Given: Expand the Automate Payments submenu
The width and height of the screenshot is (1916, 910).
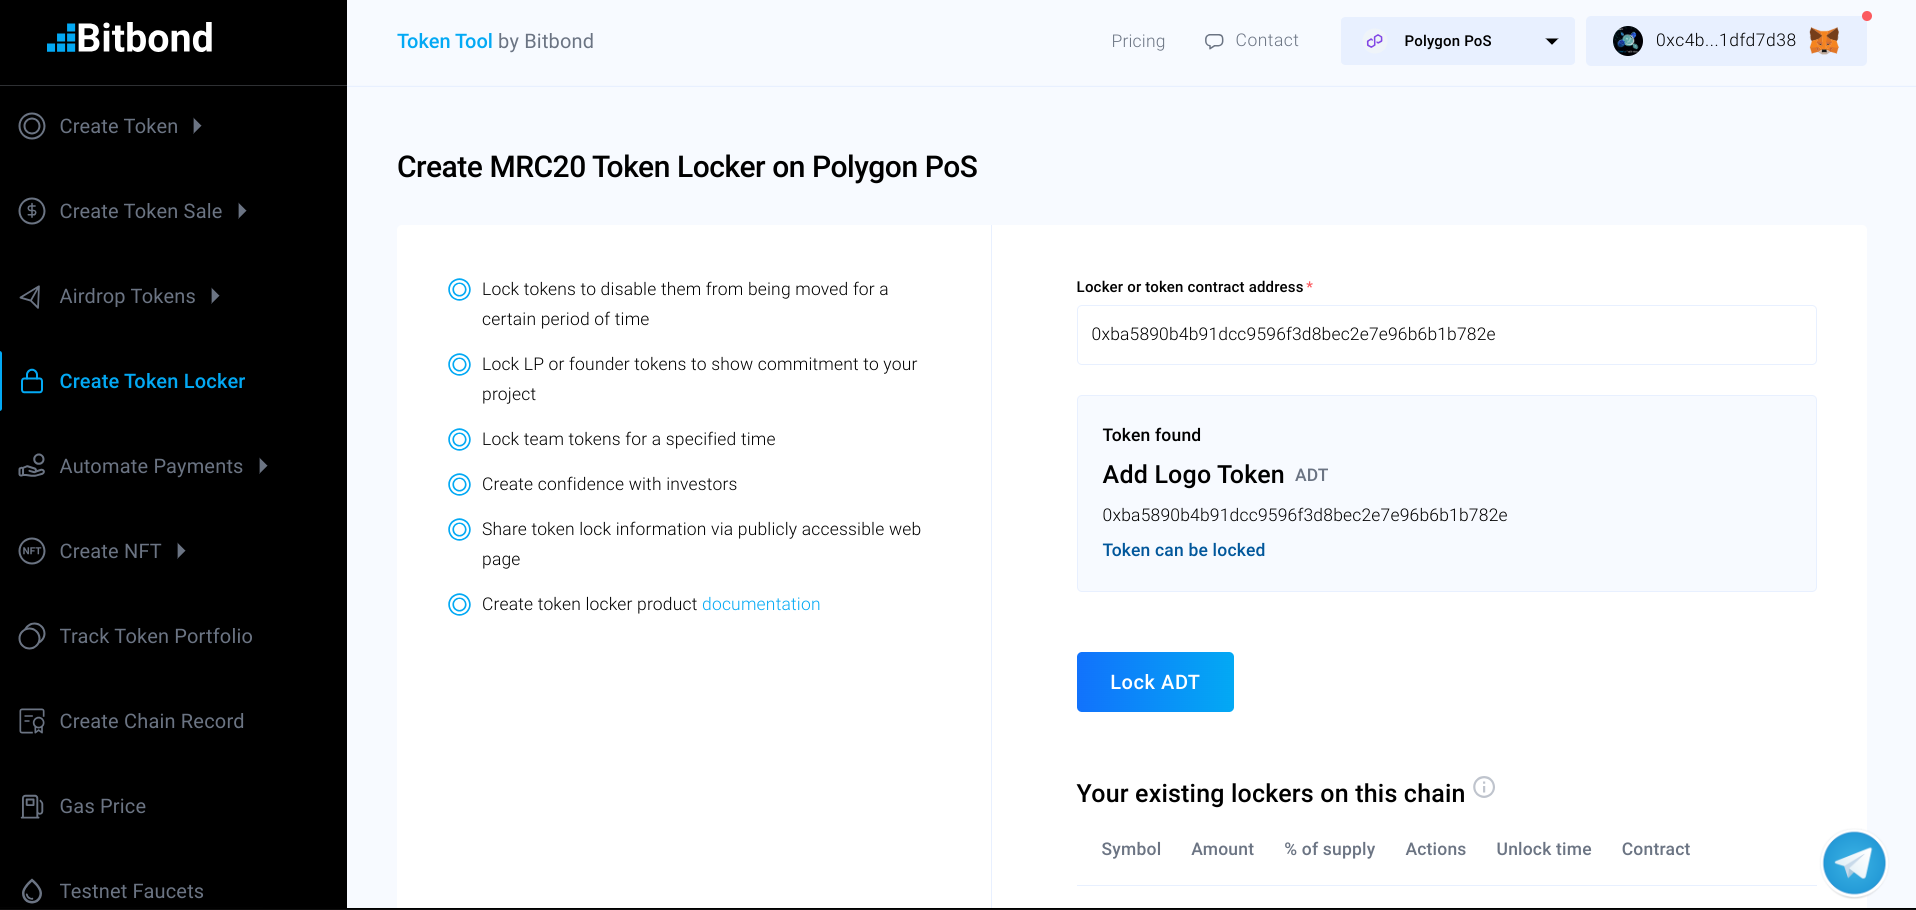Looking at the screenshot, I should (x=263, y=466).
